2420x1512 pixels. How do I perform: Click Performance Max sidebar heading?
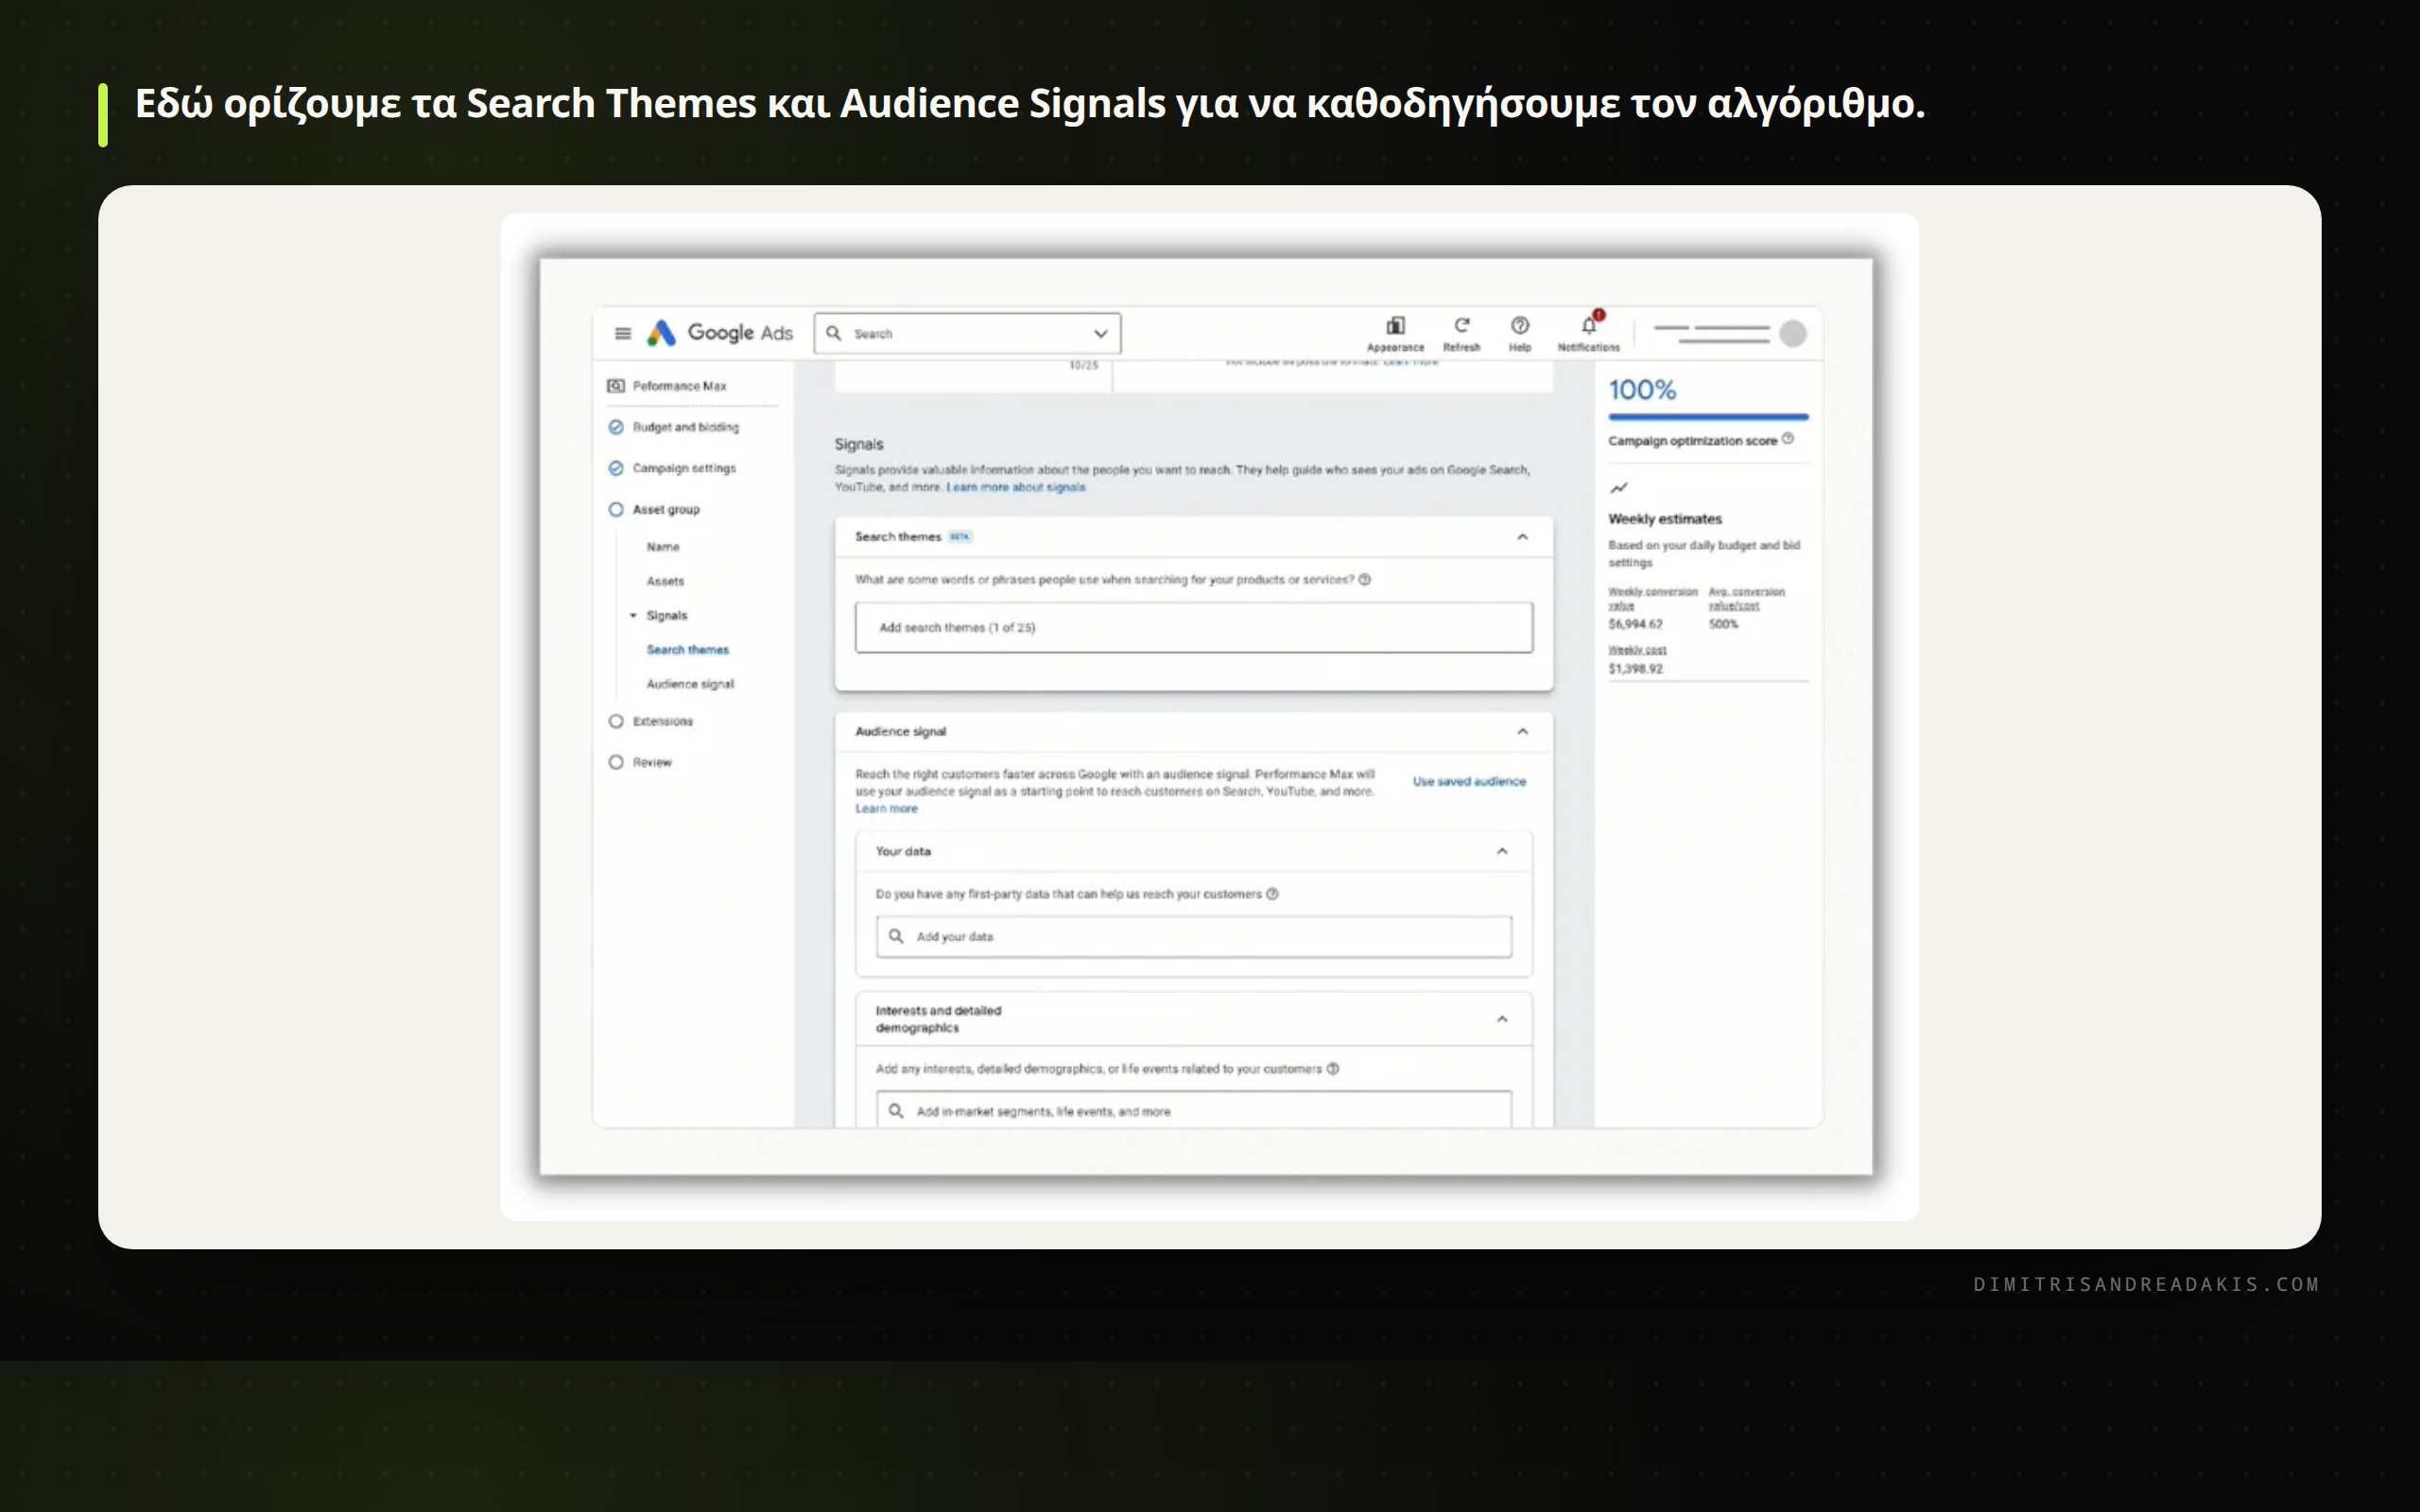pos(679,386)
